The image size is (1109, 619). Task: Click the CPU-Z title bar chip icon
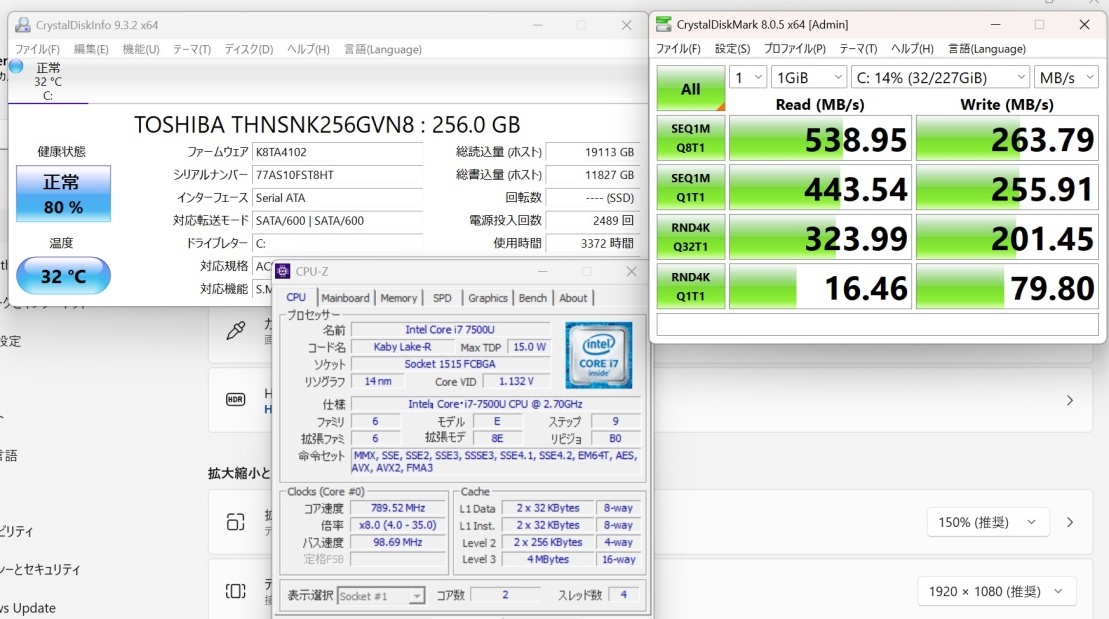coord(283,272)
